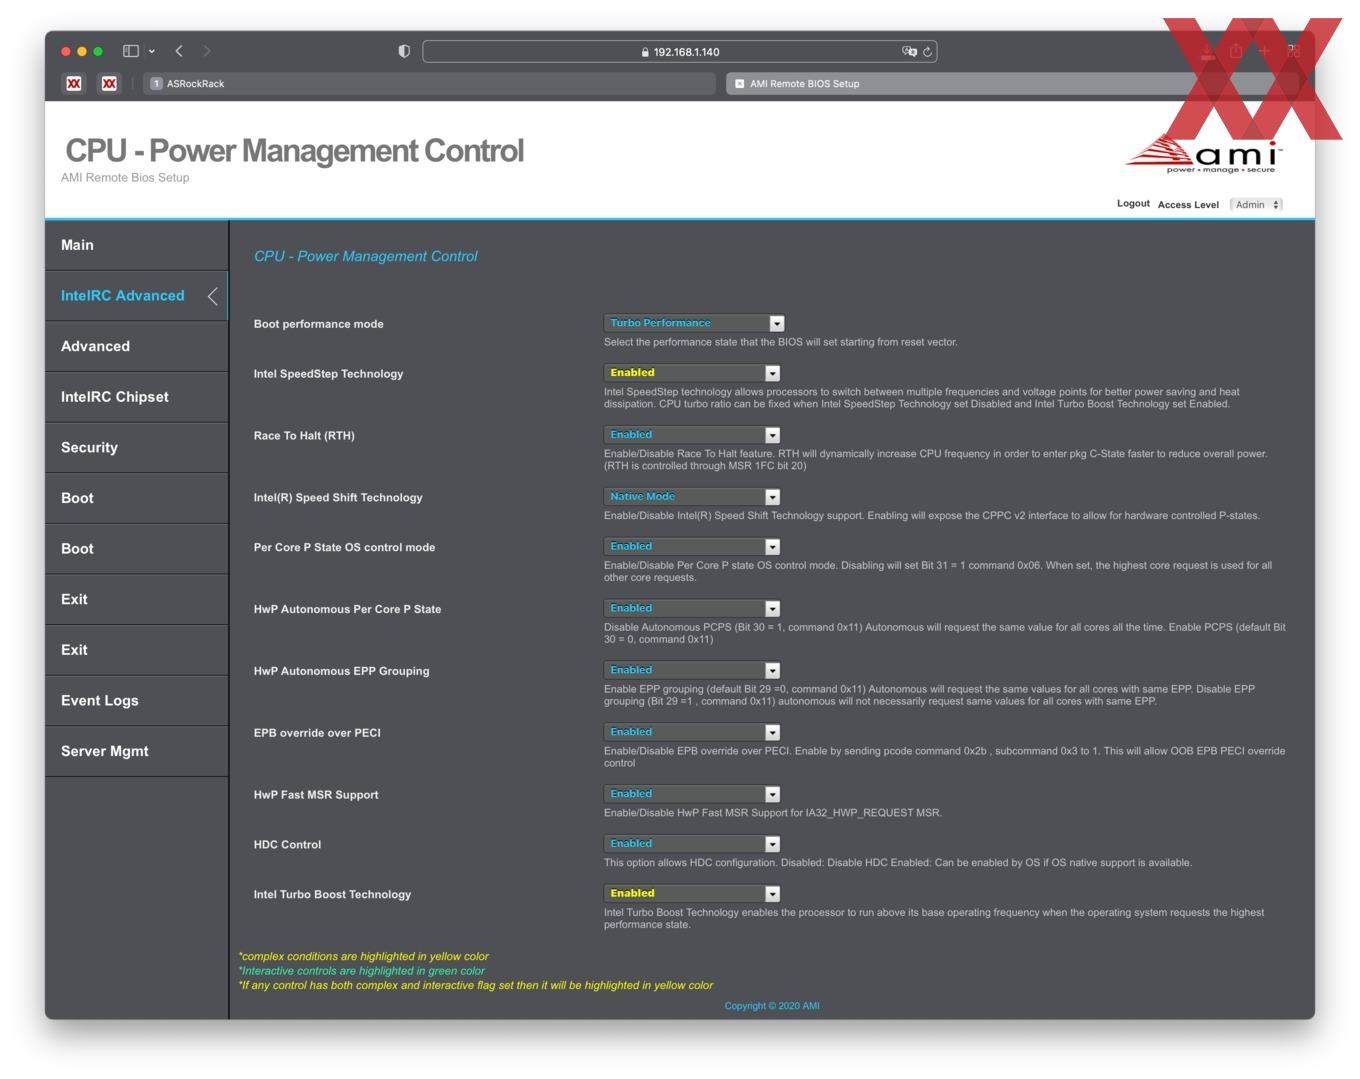Open Intel SpeedStep Technology dropdown
1360x1079 pixels.
tap(692, 373)
